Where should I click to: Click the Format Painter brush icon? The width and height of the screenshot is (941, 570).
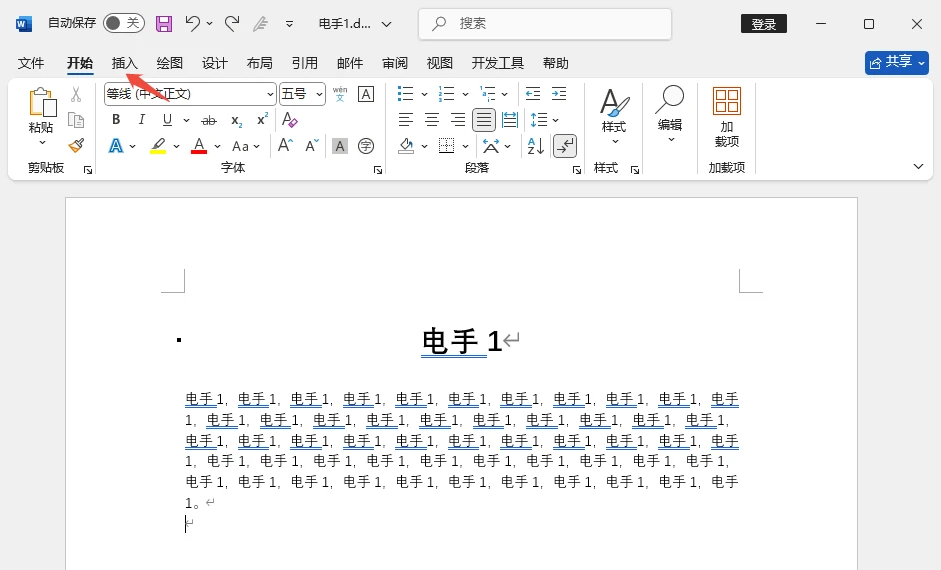(x=76, y=146)
